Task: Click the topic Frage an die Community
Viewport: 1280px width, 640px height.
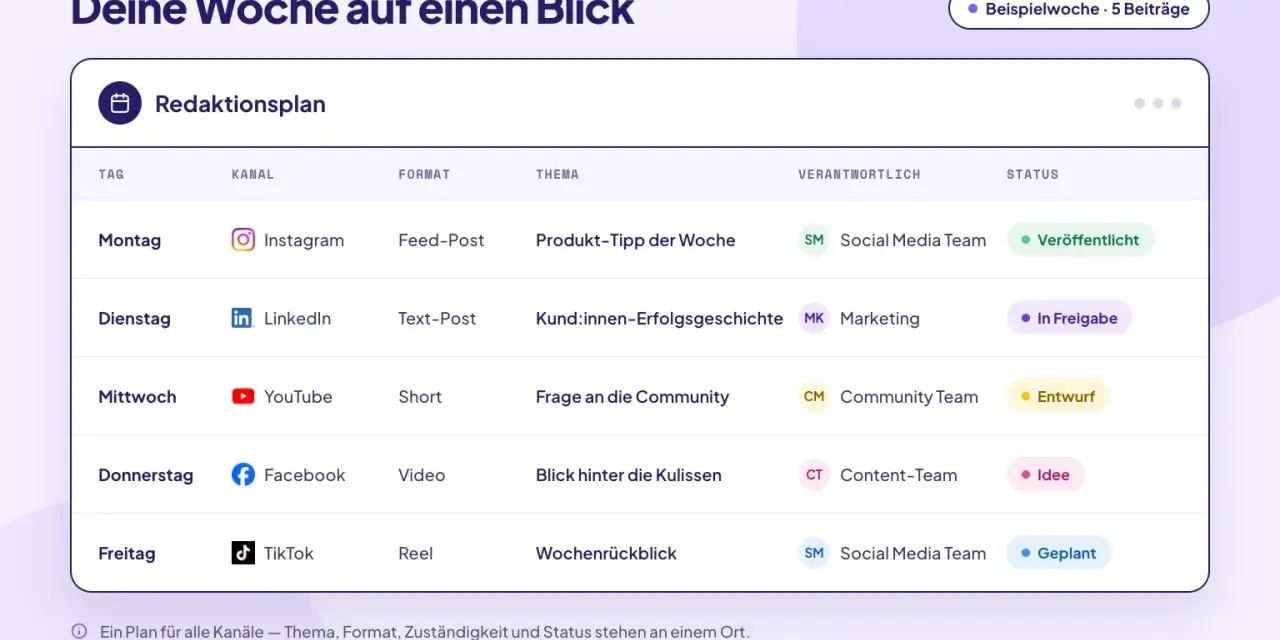Action: click(632, 396)
